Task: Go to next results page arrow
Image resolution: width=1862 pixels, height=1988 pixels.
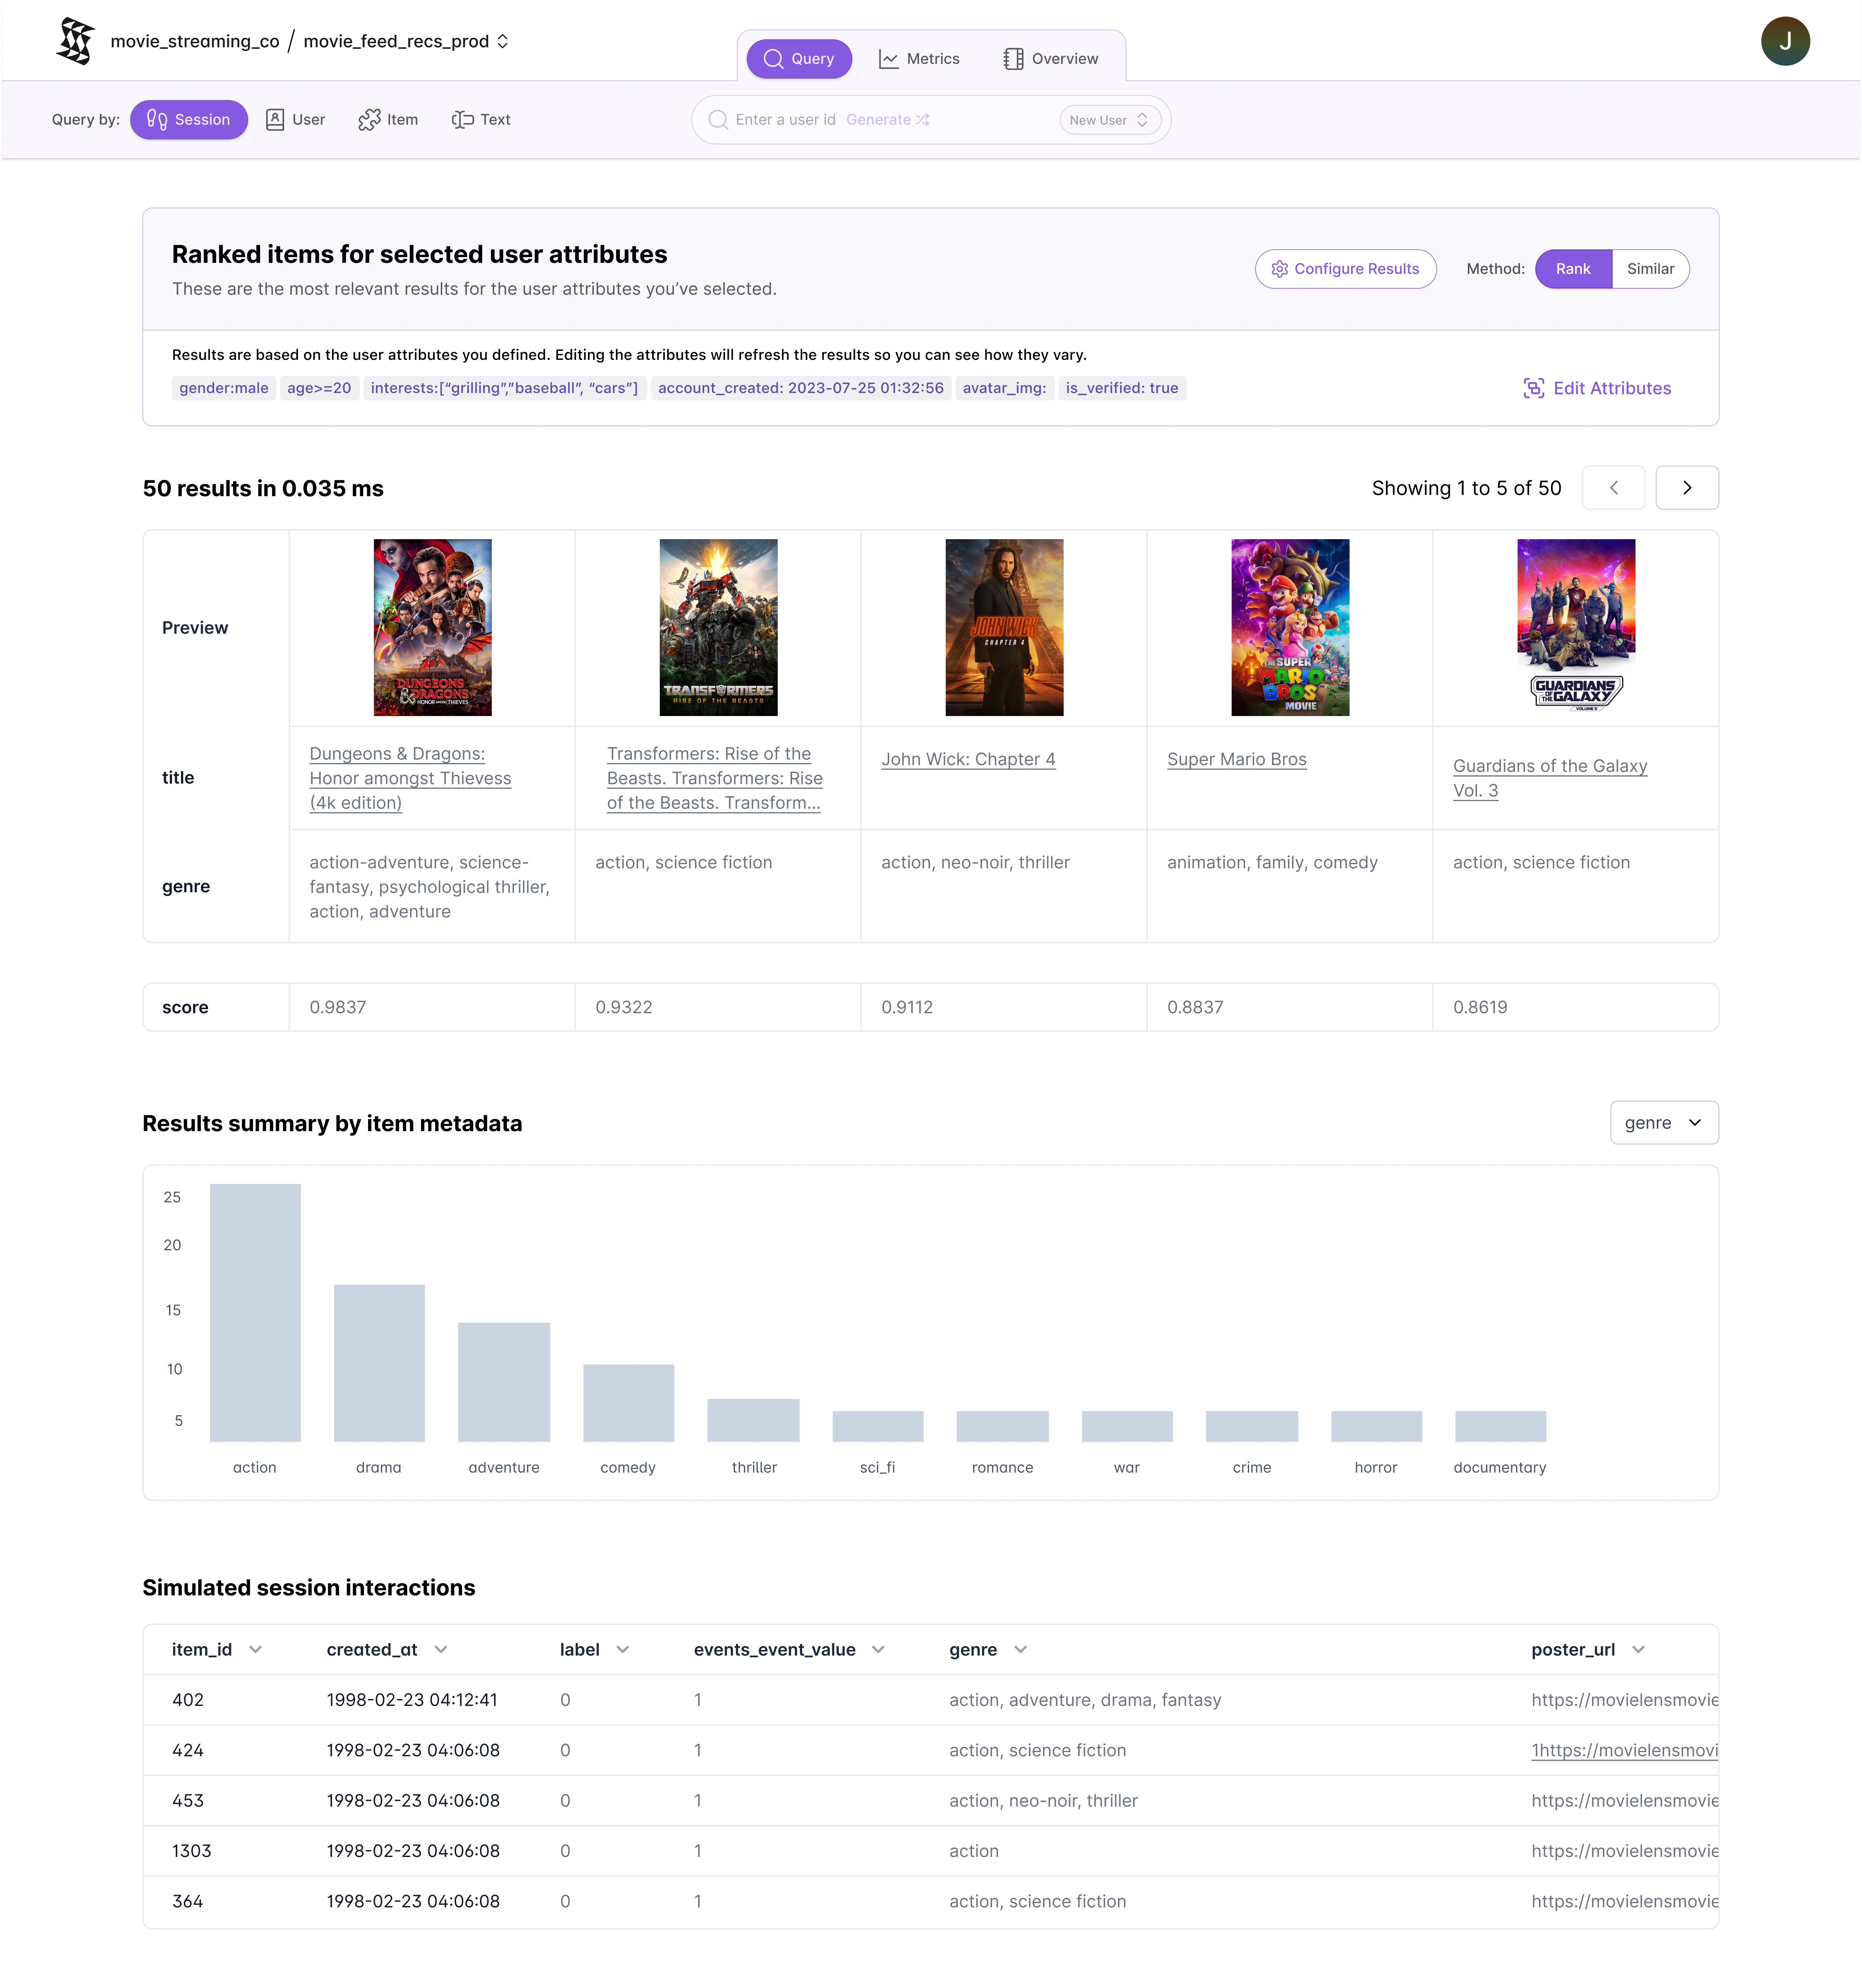Action: [x=1687, y=488]
